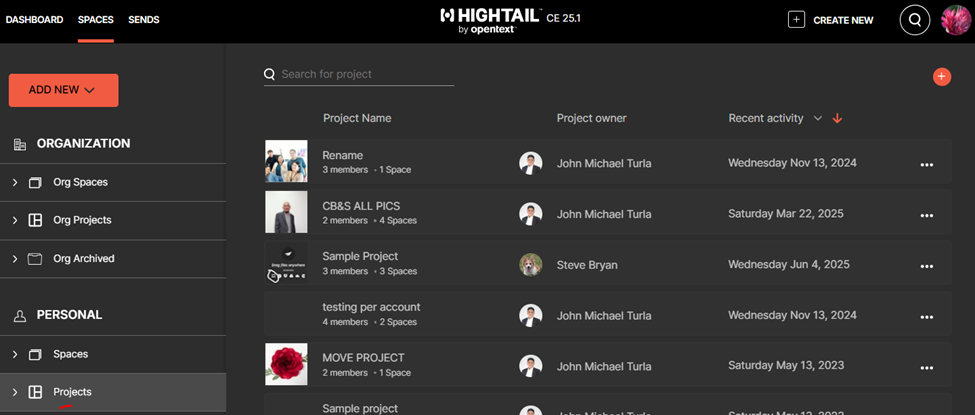Open the Recent activity sort dropdown chevron
Screen dimensions: 975x415
(x=818, y=119)
